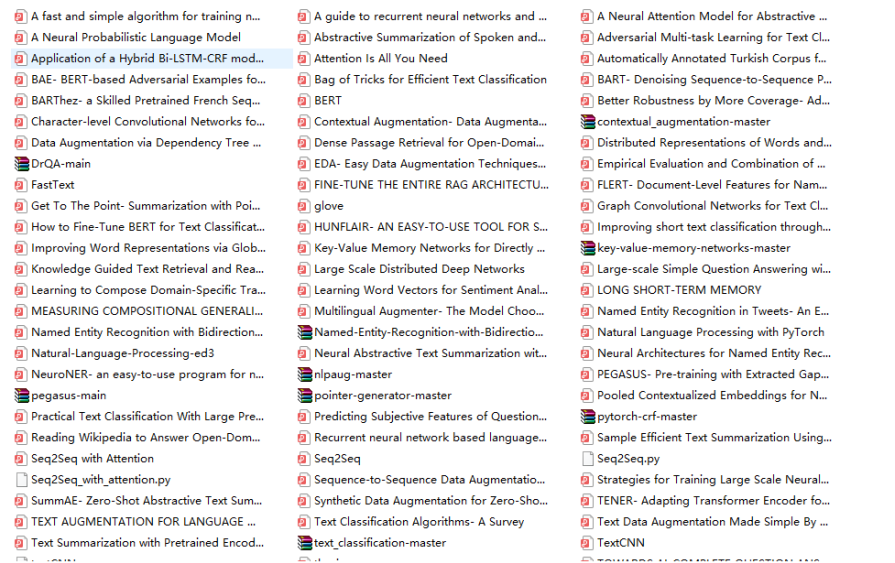Click the archive icon of pegasus-main

coord(21,395)
